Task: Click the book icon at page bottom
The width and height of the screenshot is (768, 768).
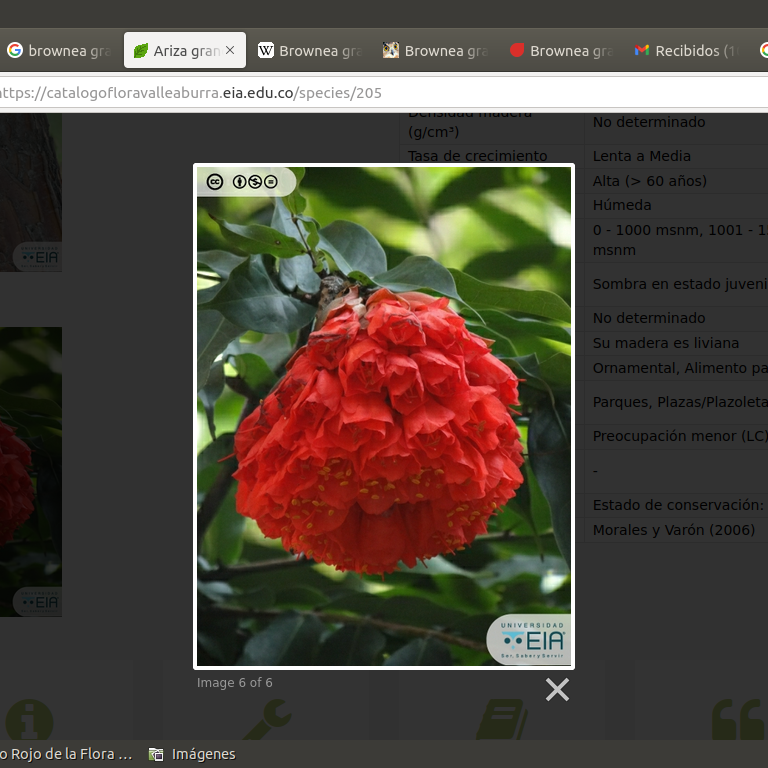Action: [x=502, y=720]
